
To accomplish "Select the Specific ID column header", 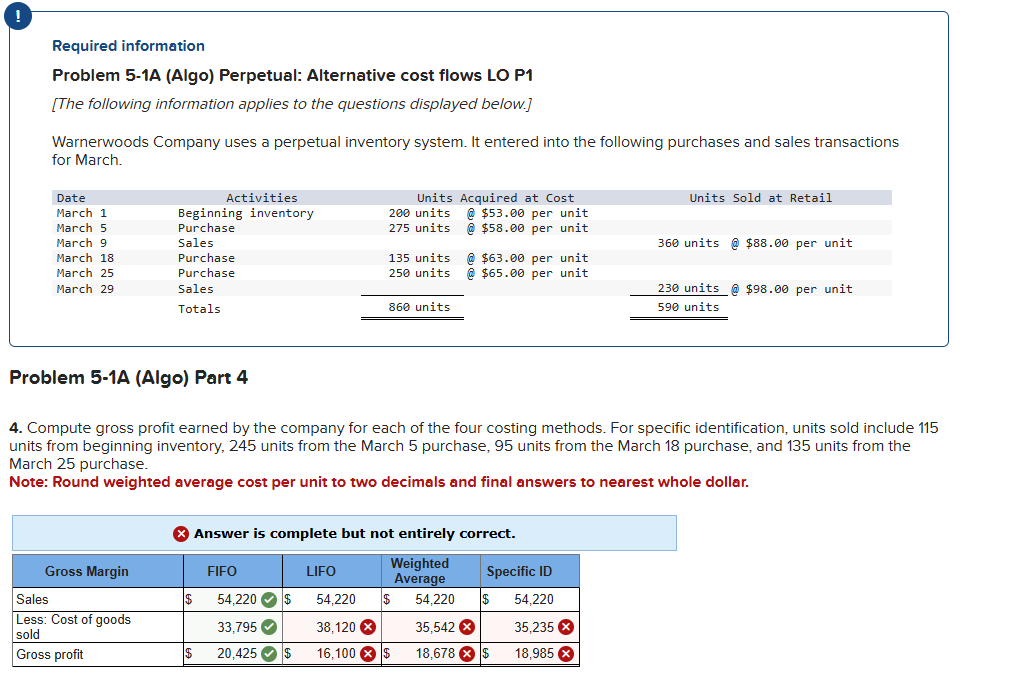I will pos(521,571).
